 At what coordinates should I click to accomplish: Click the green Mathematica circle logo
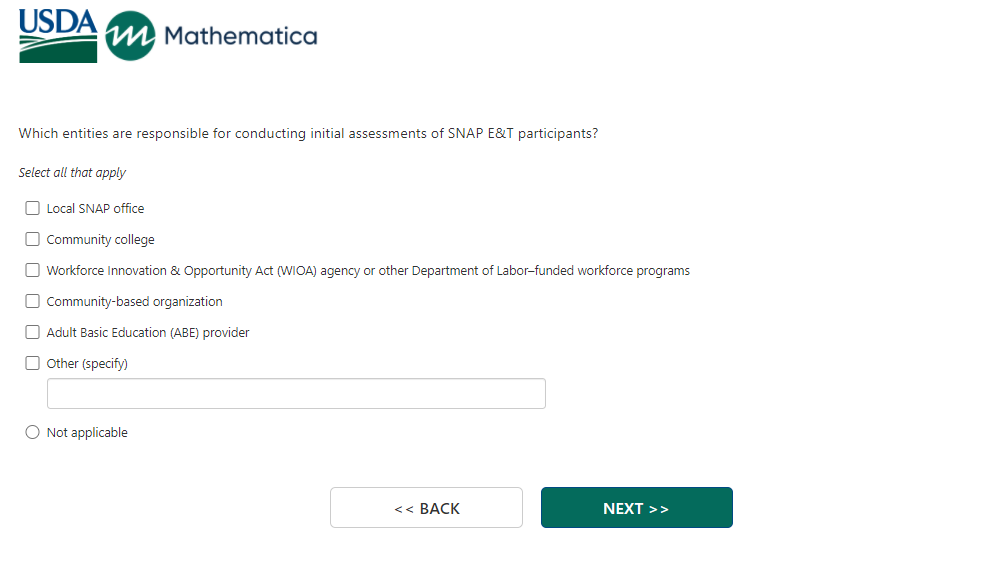pos(130,36)
